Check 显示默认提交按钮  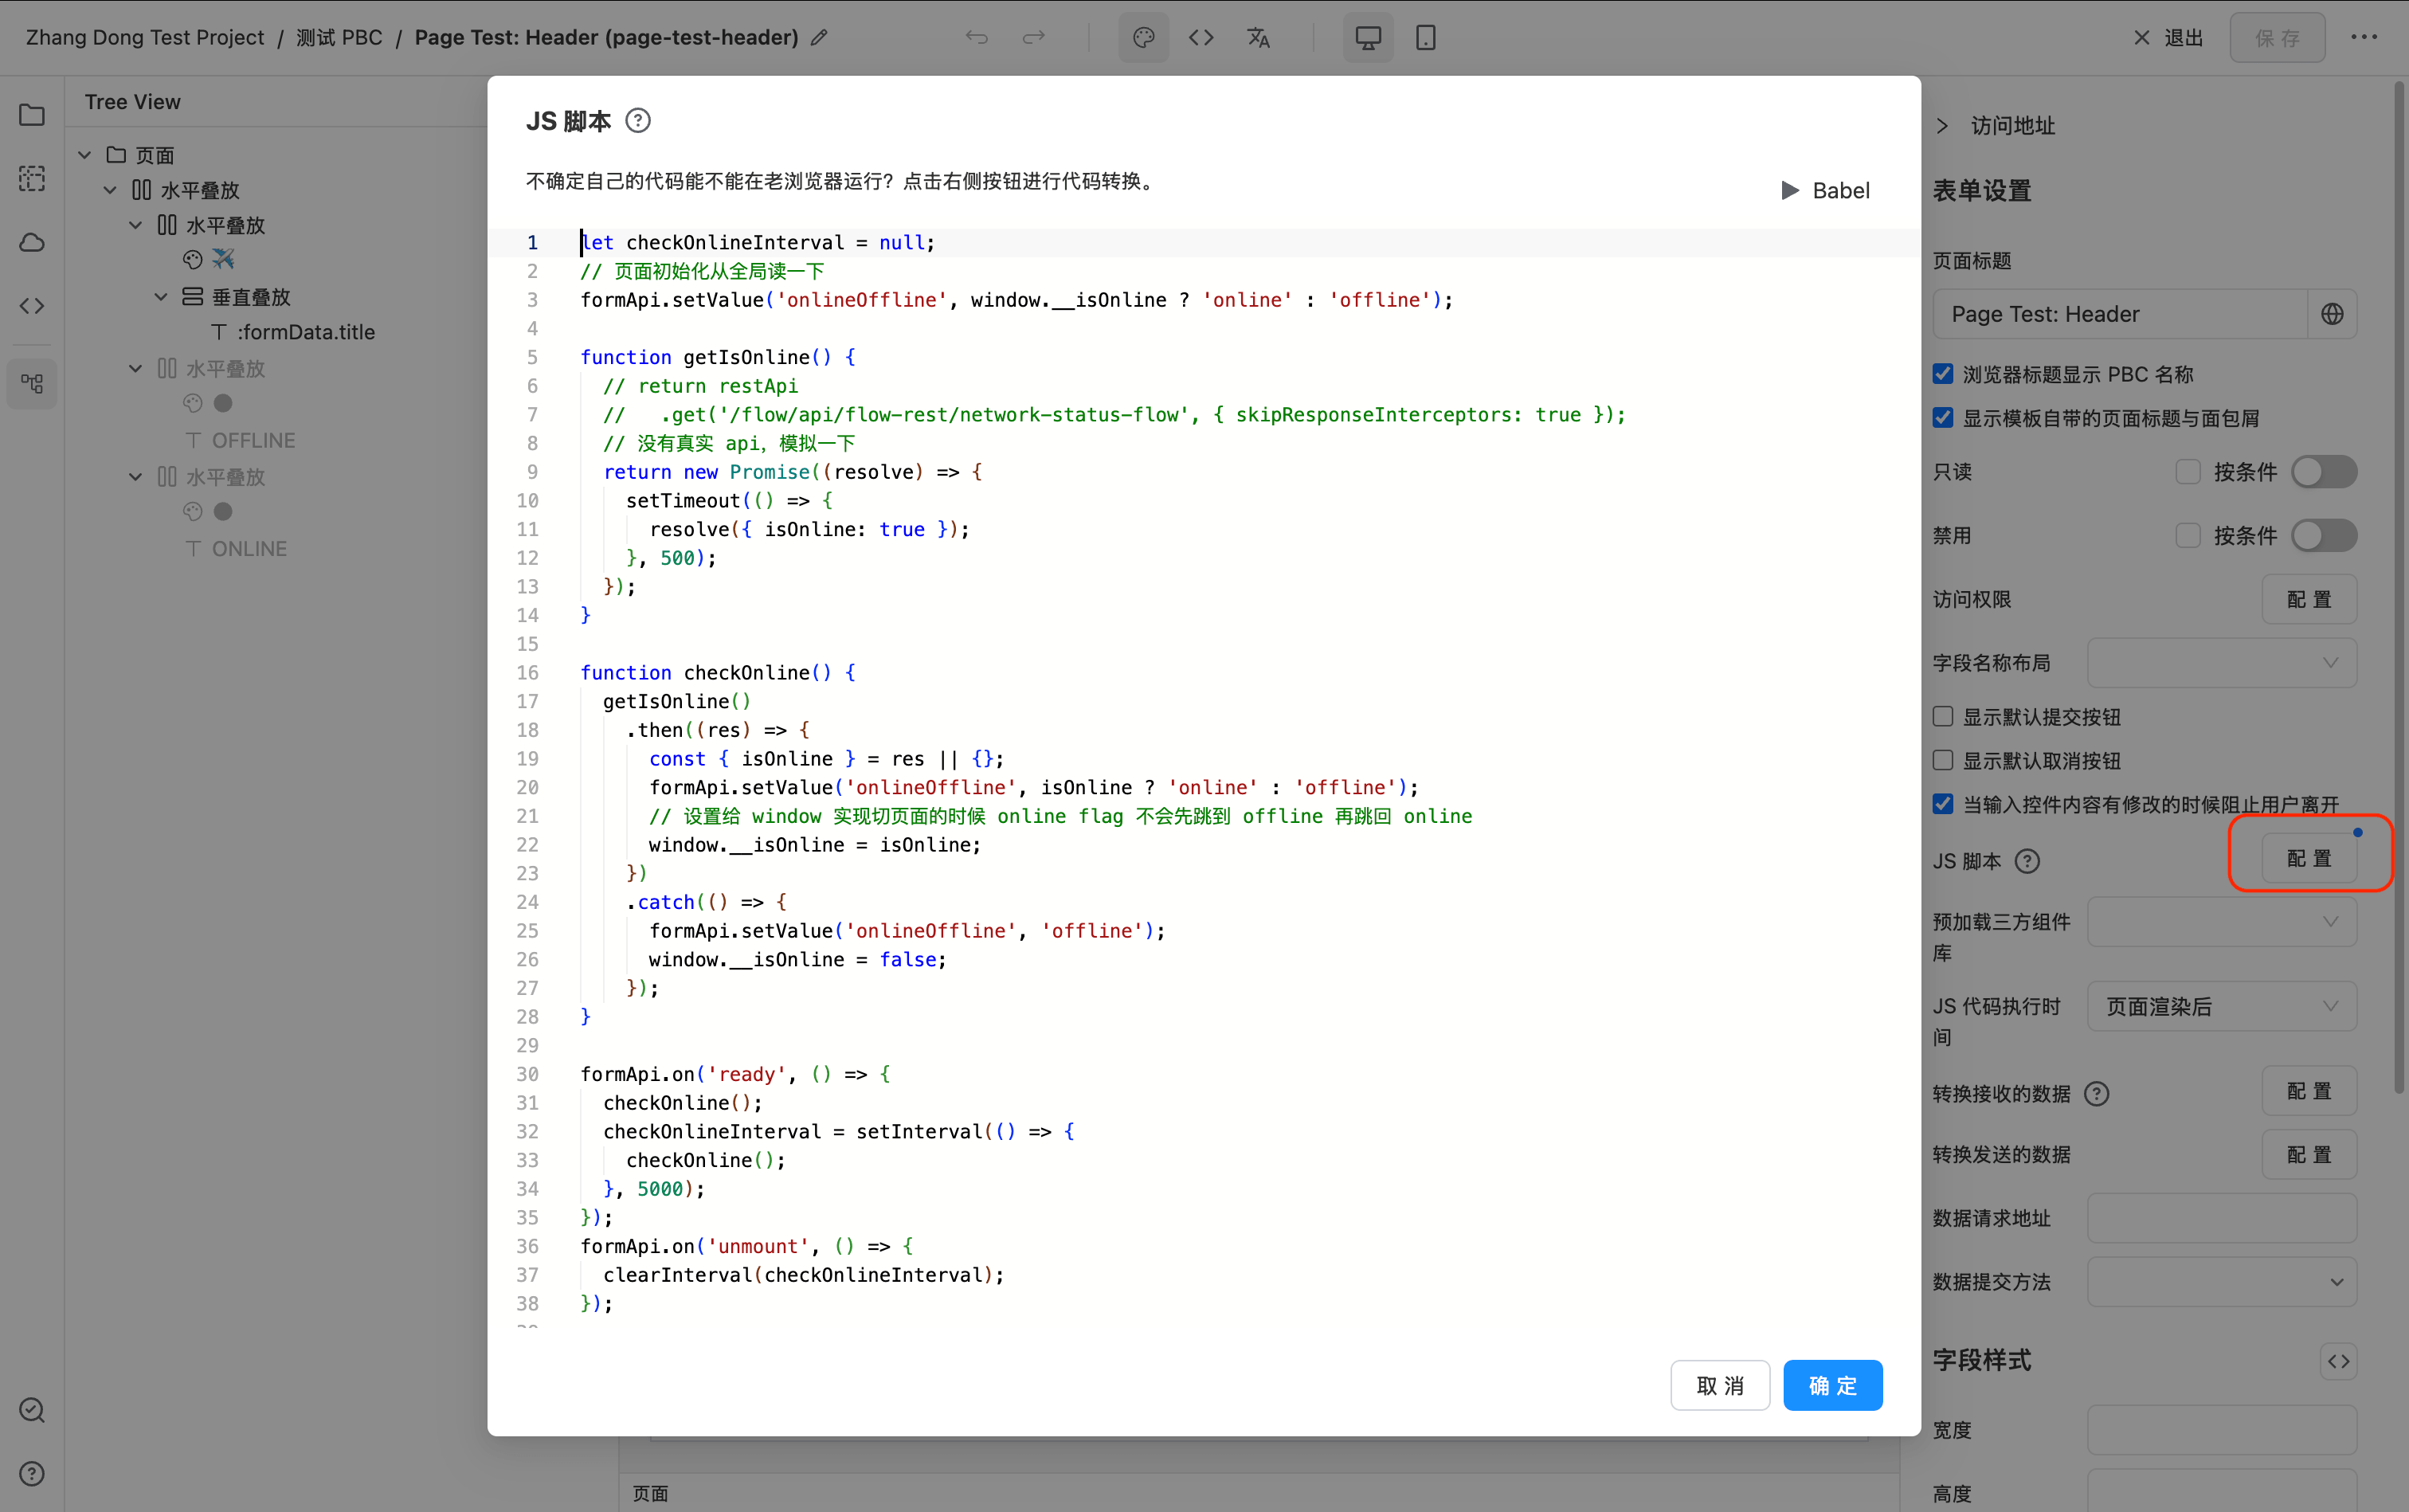(1943, 717)
